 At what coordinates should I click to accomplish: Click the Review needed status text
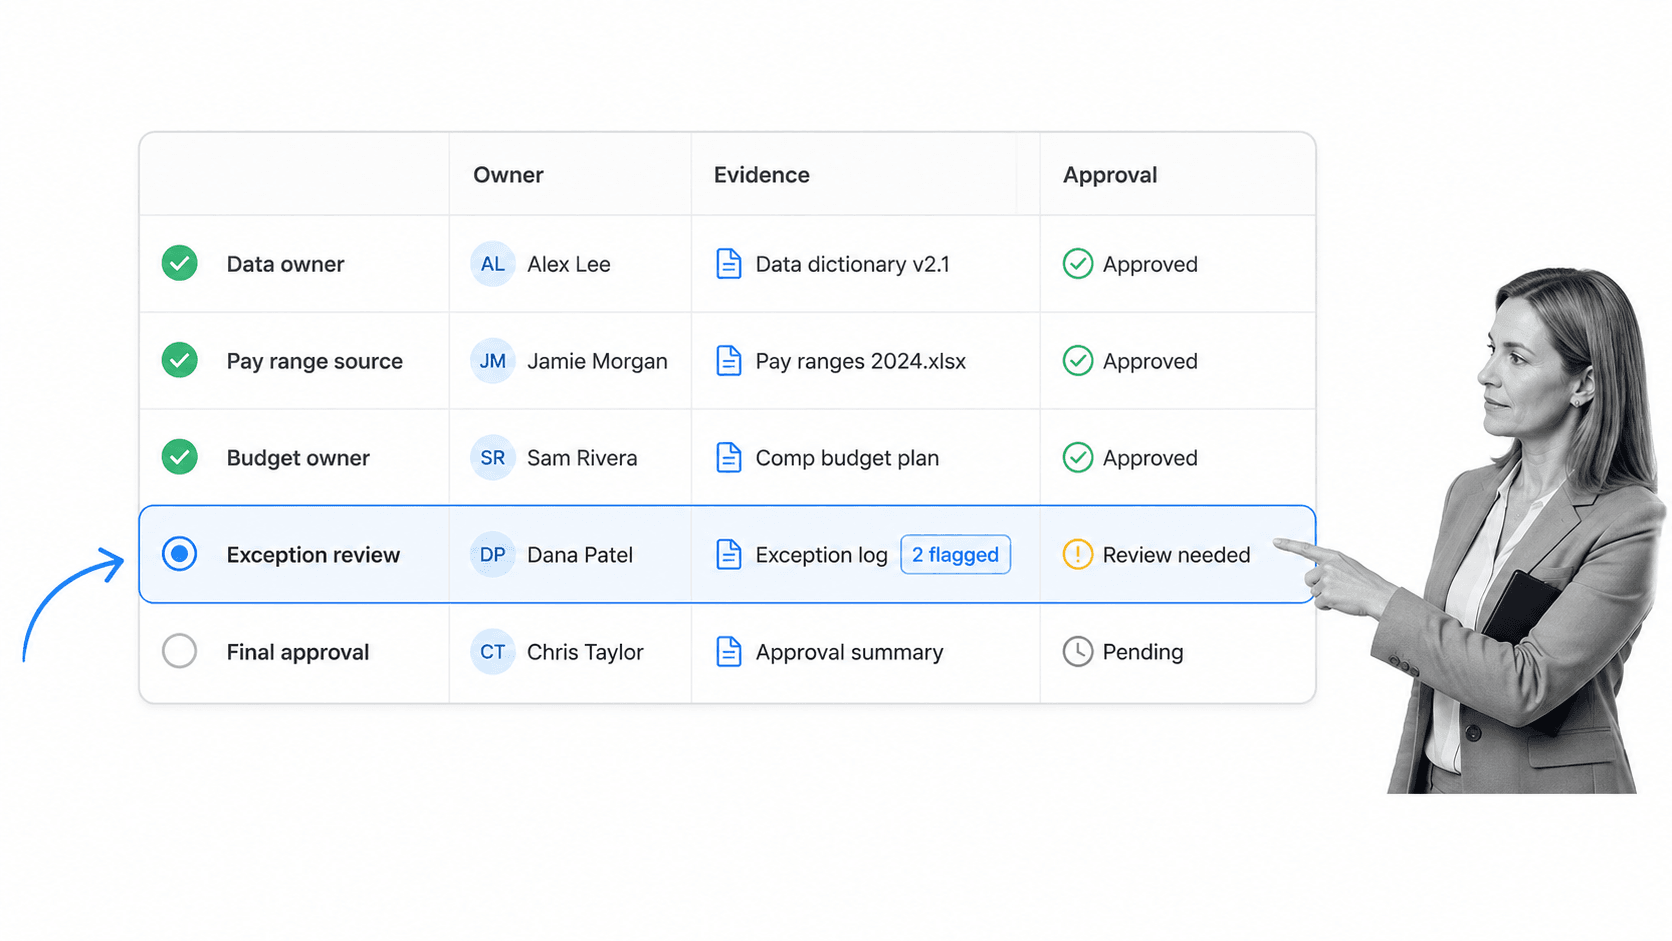[x=1176, y=555]
